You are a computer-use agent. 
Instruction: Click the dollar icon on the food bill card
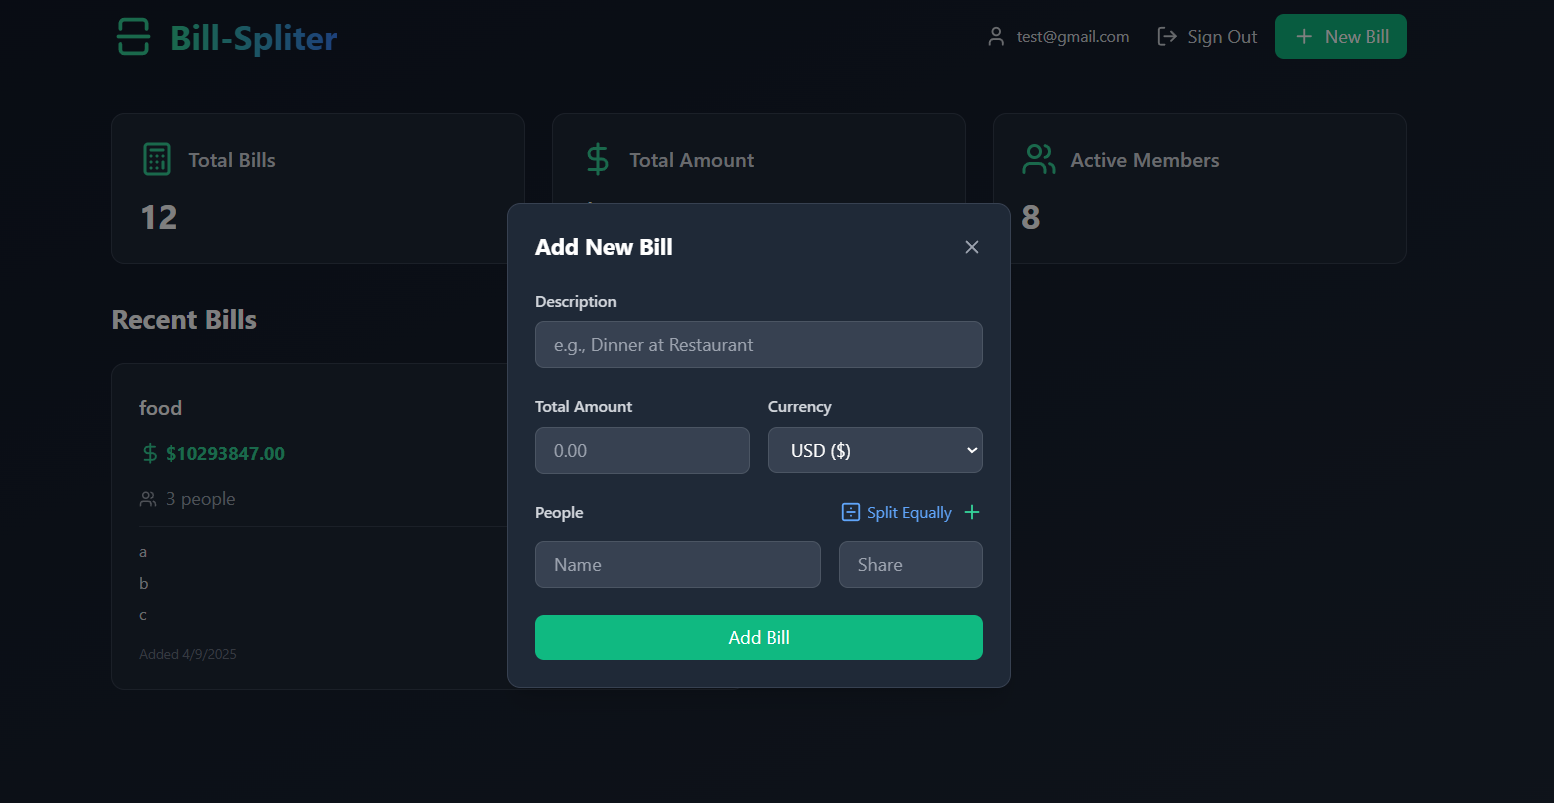pyautogui.click(x=149, y=452)
